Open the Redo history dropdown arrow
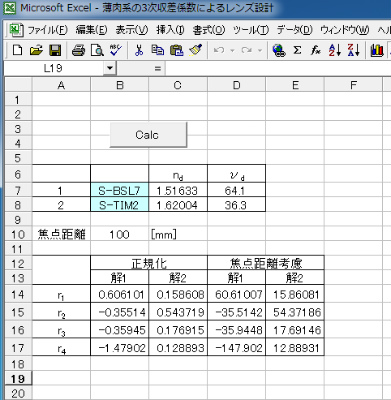This screenshot has width=391, height=400. [260, 51]
